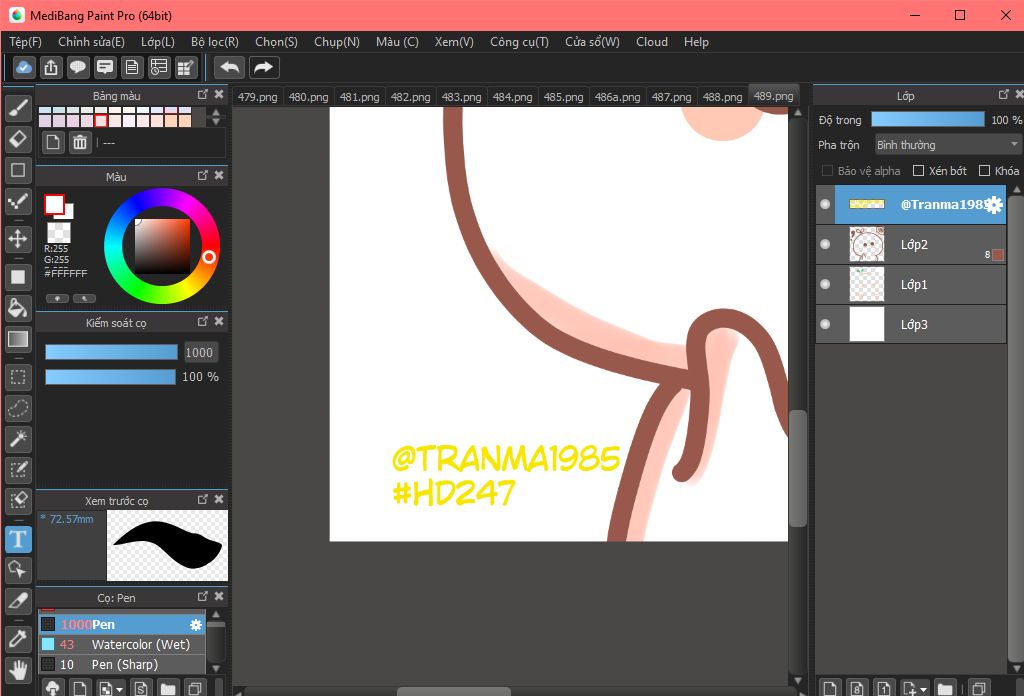The image size is (1024, 696).
Task: Select the Shape rectangle tool
Action: (x=18, y=170)
